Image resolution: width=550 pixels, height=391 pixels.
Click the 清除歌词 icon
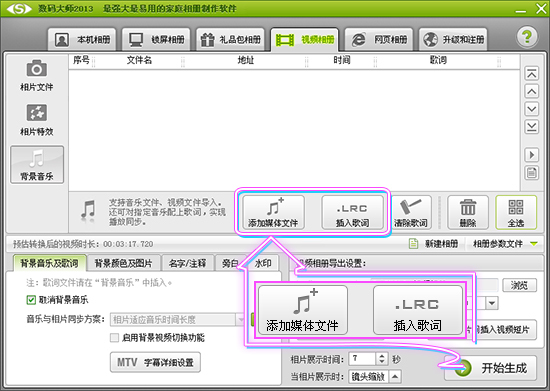click(411, 212)
